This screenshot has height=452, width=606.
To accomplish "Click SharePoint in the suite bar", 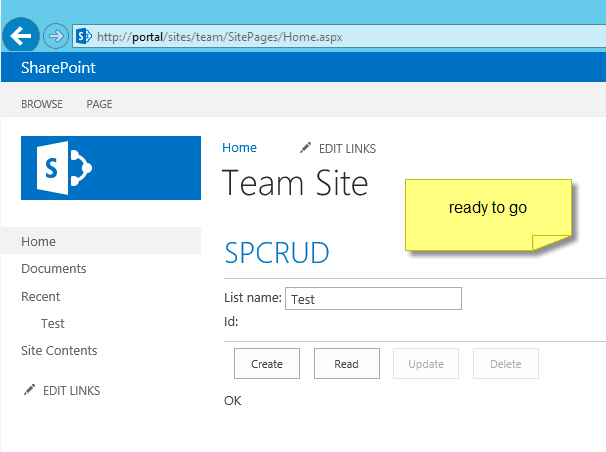I will coord(58,68).
